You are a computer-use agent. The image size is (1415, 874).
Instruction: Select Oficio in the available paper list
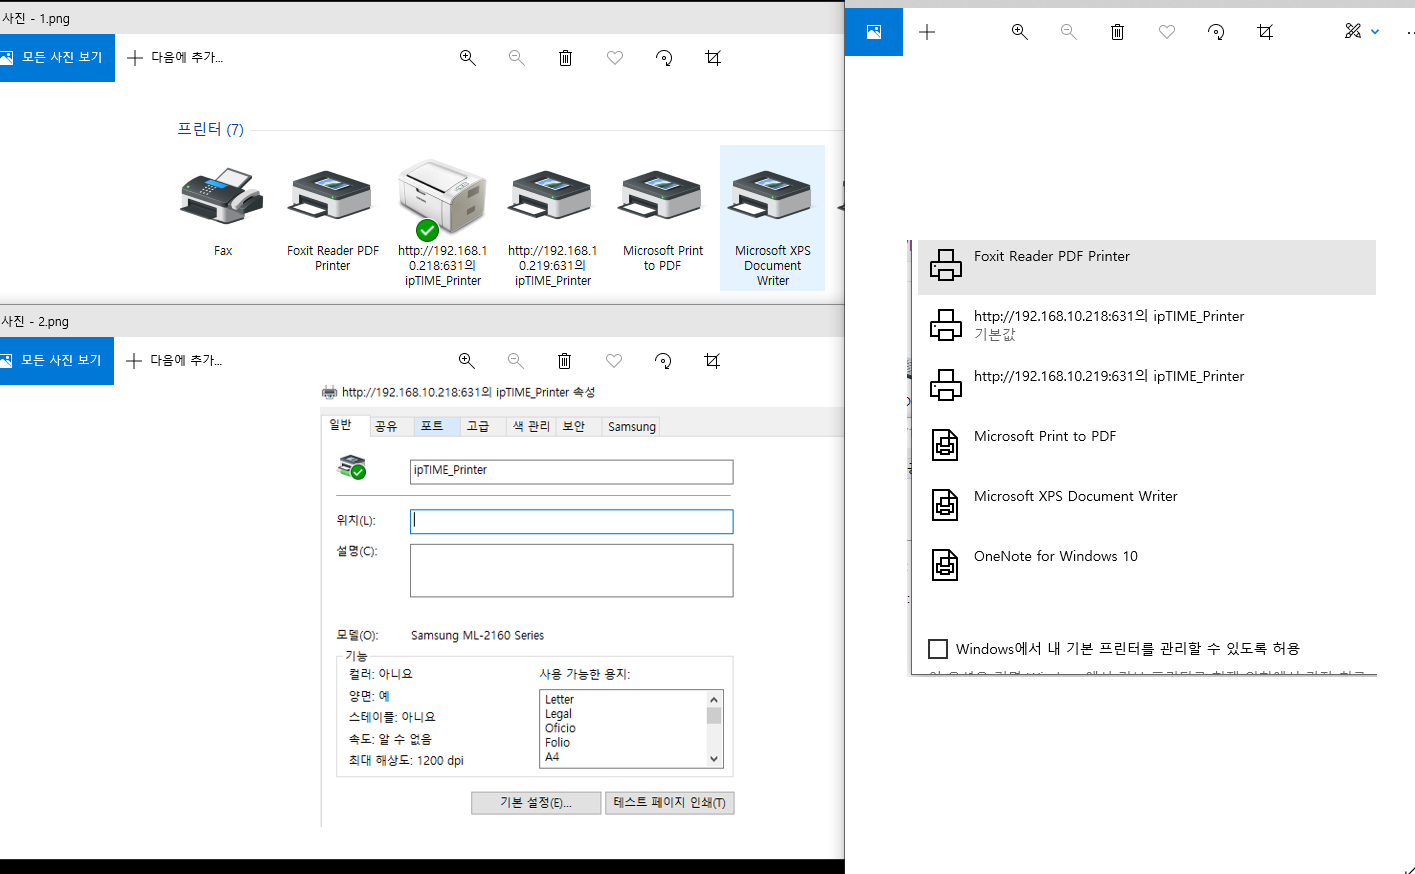point(561,728)
